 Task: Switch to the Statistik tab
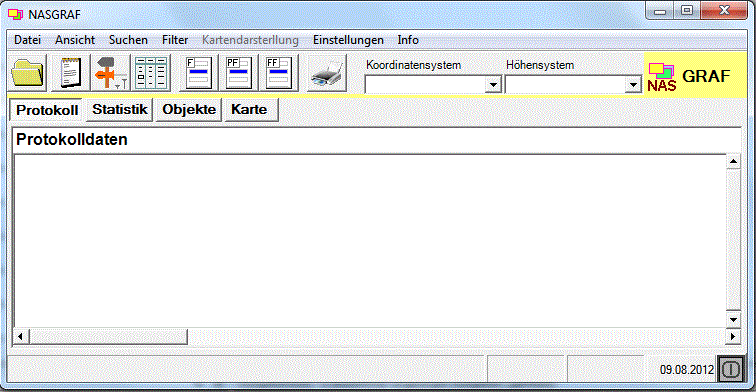[120, 109]
